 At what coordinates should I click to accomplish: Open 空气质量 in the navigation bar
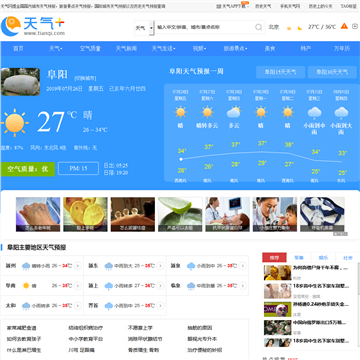pos(90,49)
